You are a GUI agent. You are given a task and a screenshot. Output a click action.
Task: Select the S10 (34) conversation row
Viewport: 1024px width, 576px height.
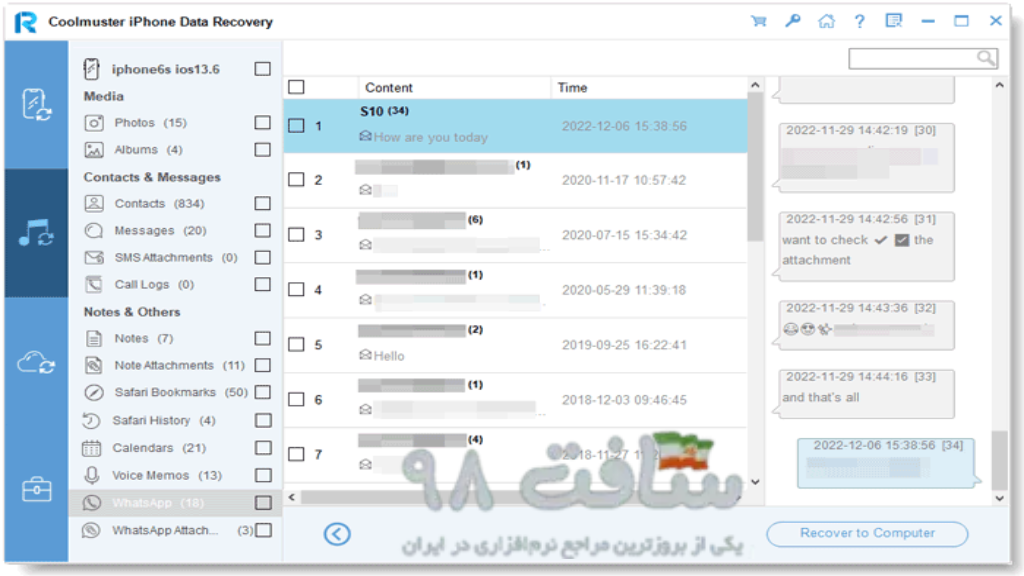pos(515,125)
